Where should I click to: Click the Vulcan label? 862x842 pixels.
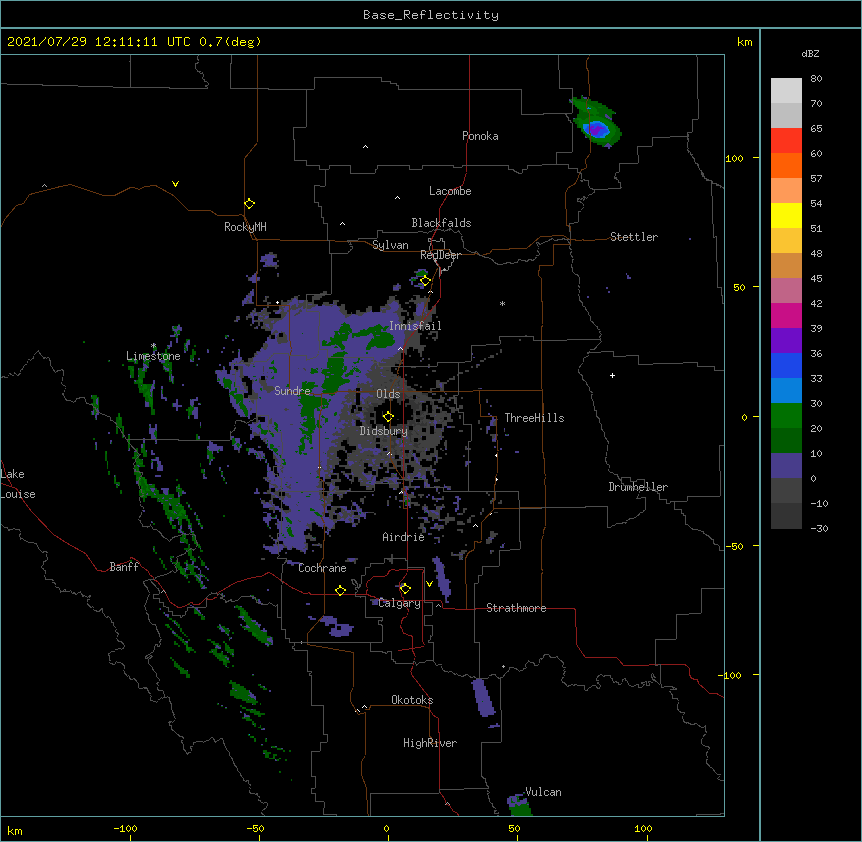543,792
